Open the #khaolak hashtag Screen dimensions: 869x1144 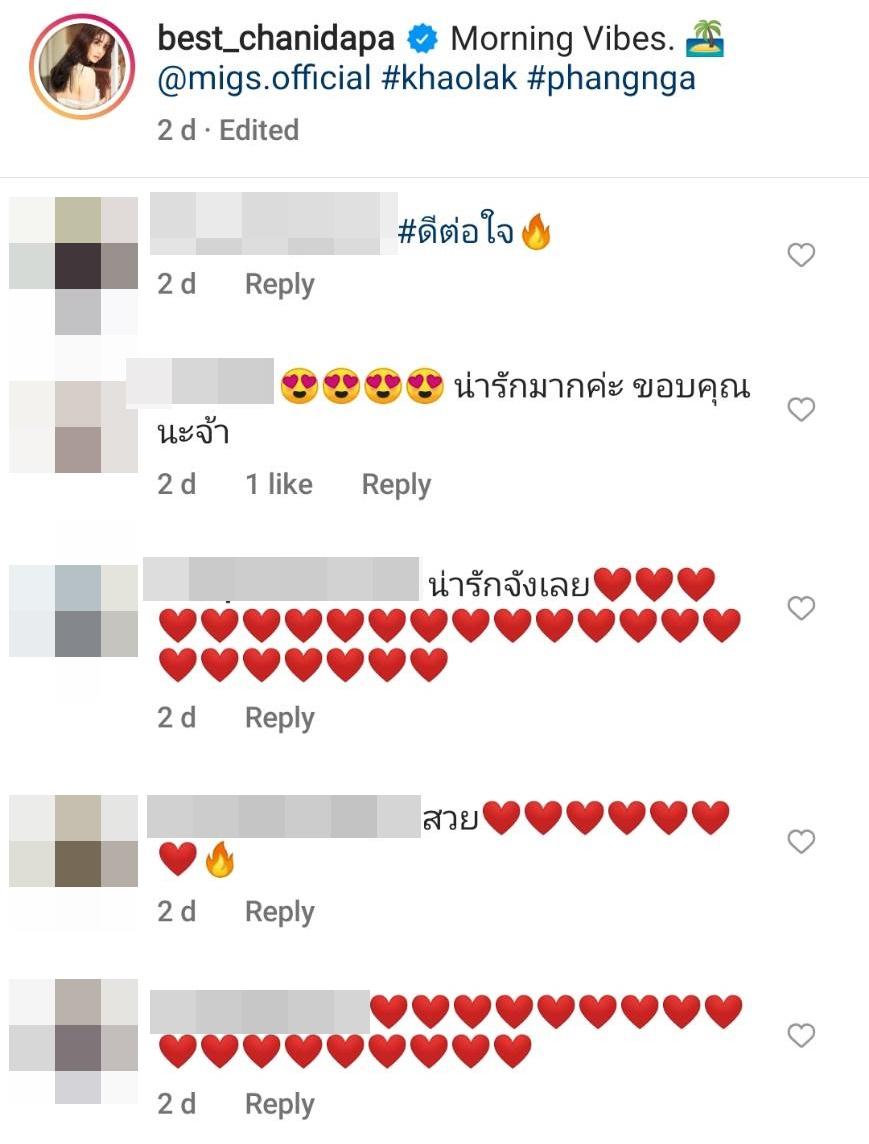(x=449, y=78)
